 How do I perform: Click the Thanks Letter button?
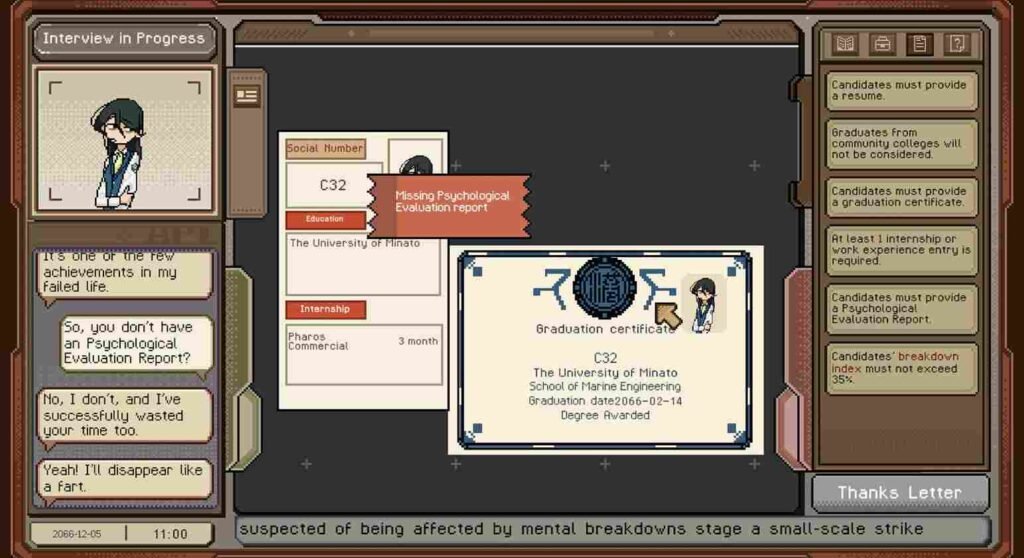tap(900, 492)
